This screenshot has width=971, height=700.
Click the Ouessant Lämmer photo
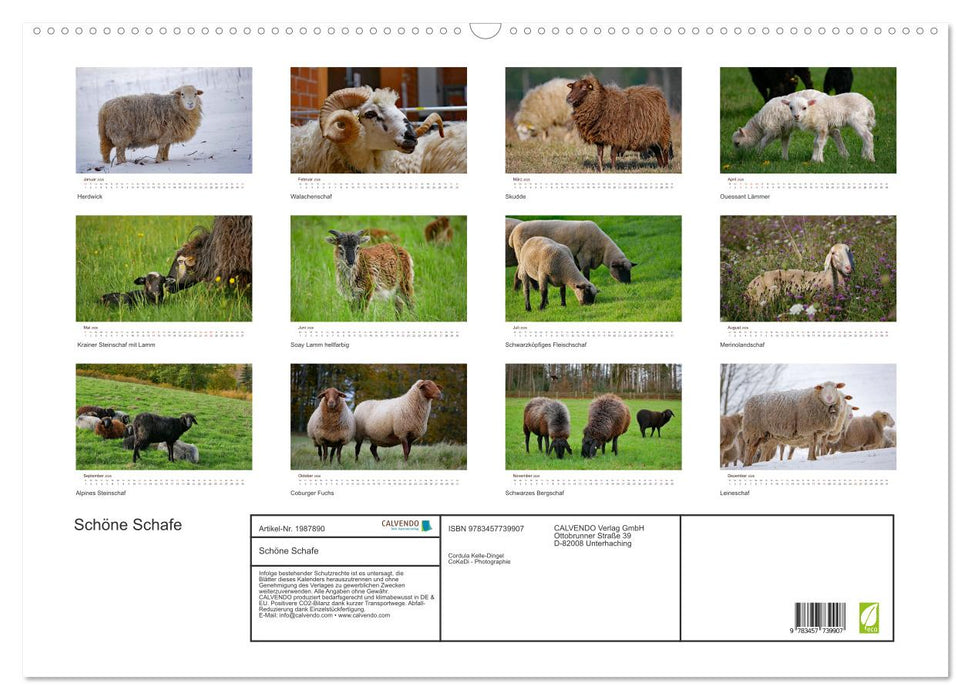click(809, 120)
